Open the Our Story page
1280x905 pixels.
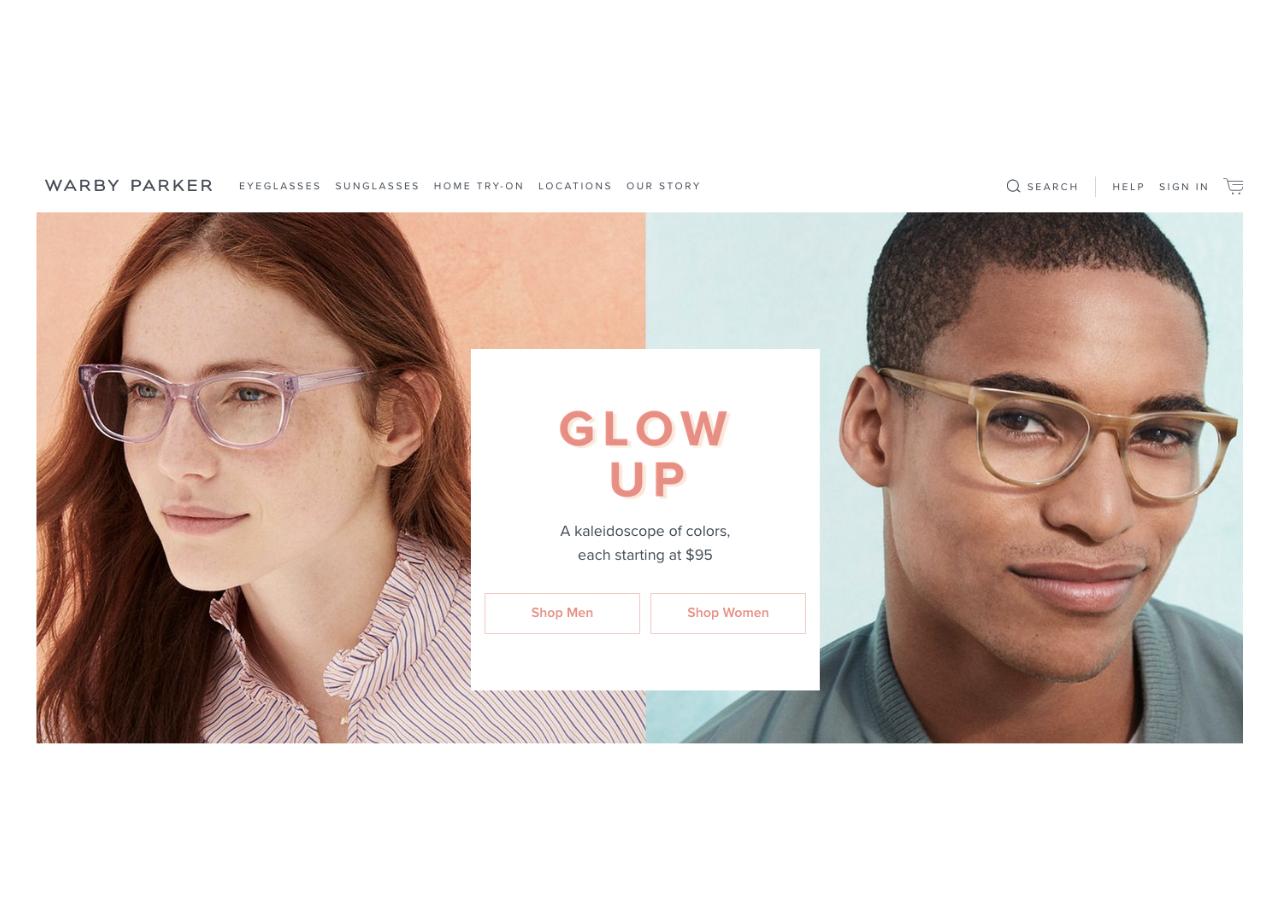coord(663,186)
